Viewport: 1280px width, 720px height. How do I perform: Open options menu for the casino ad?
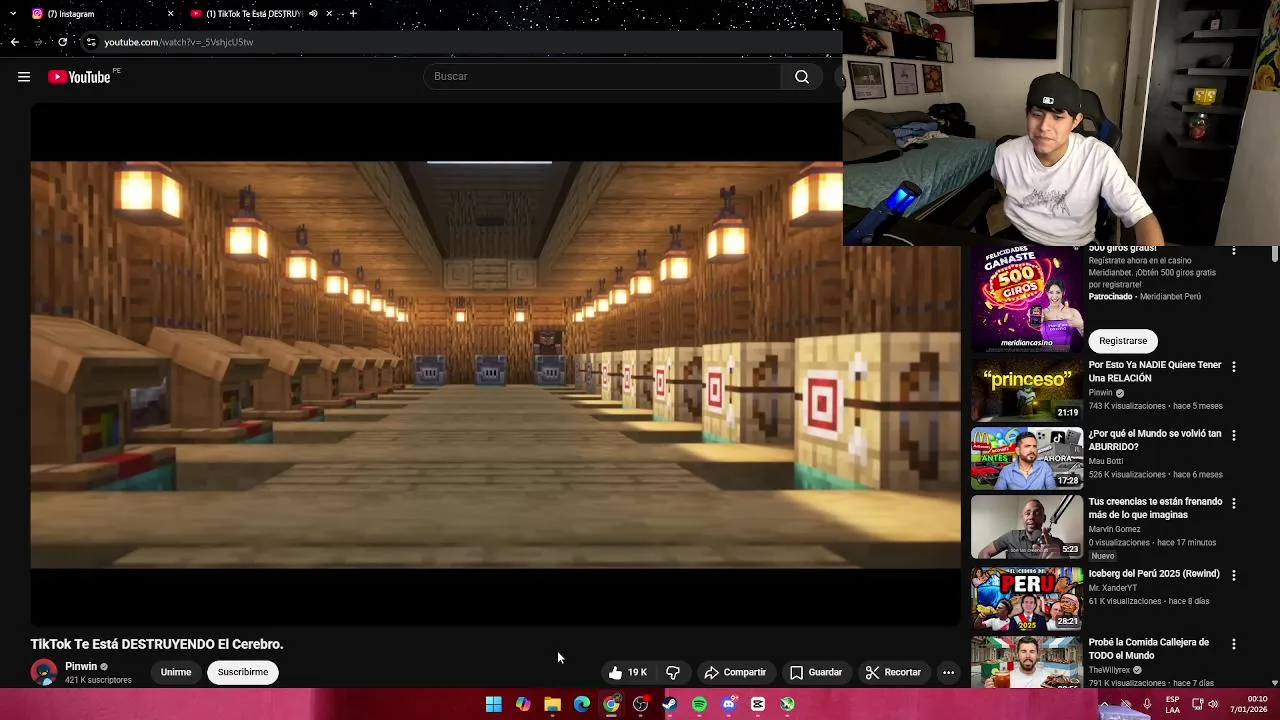click(x=1234, y=251)
